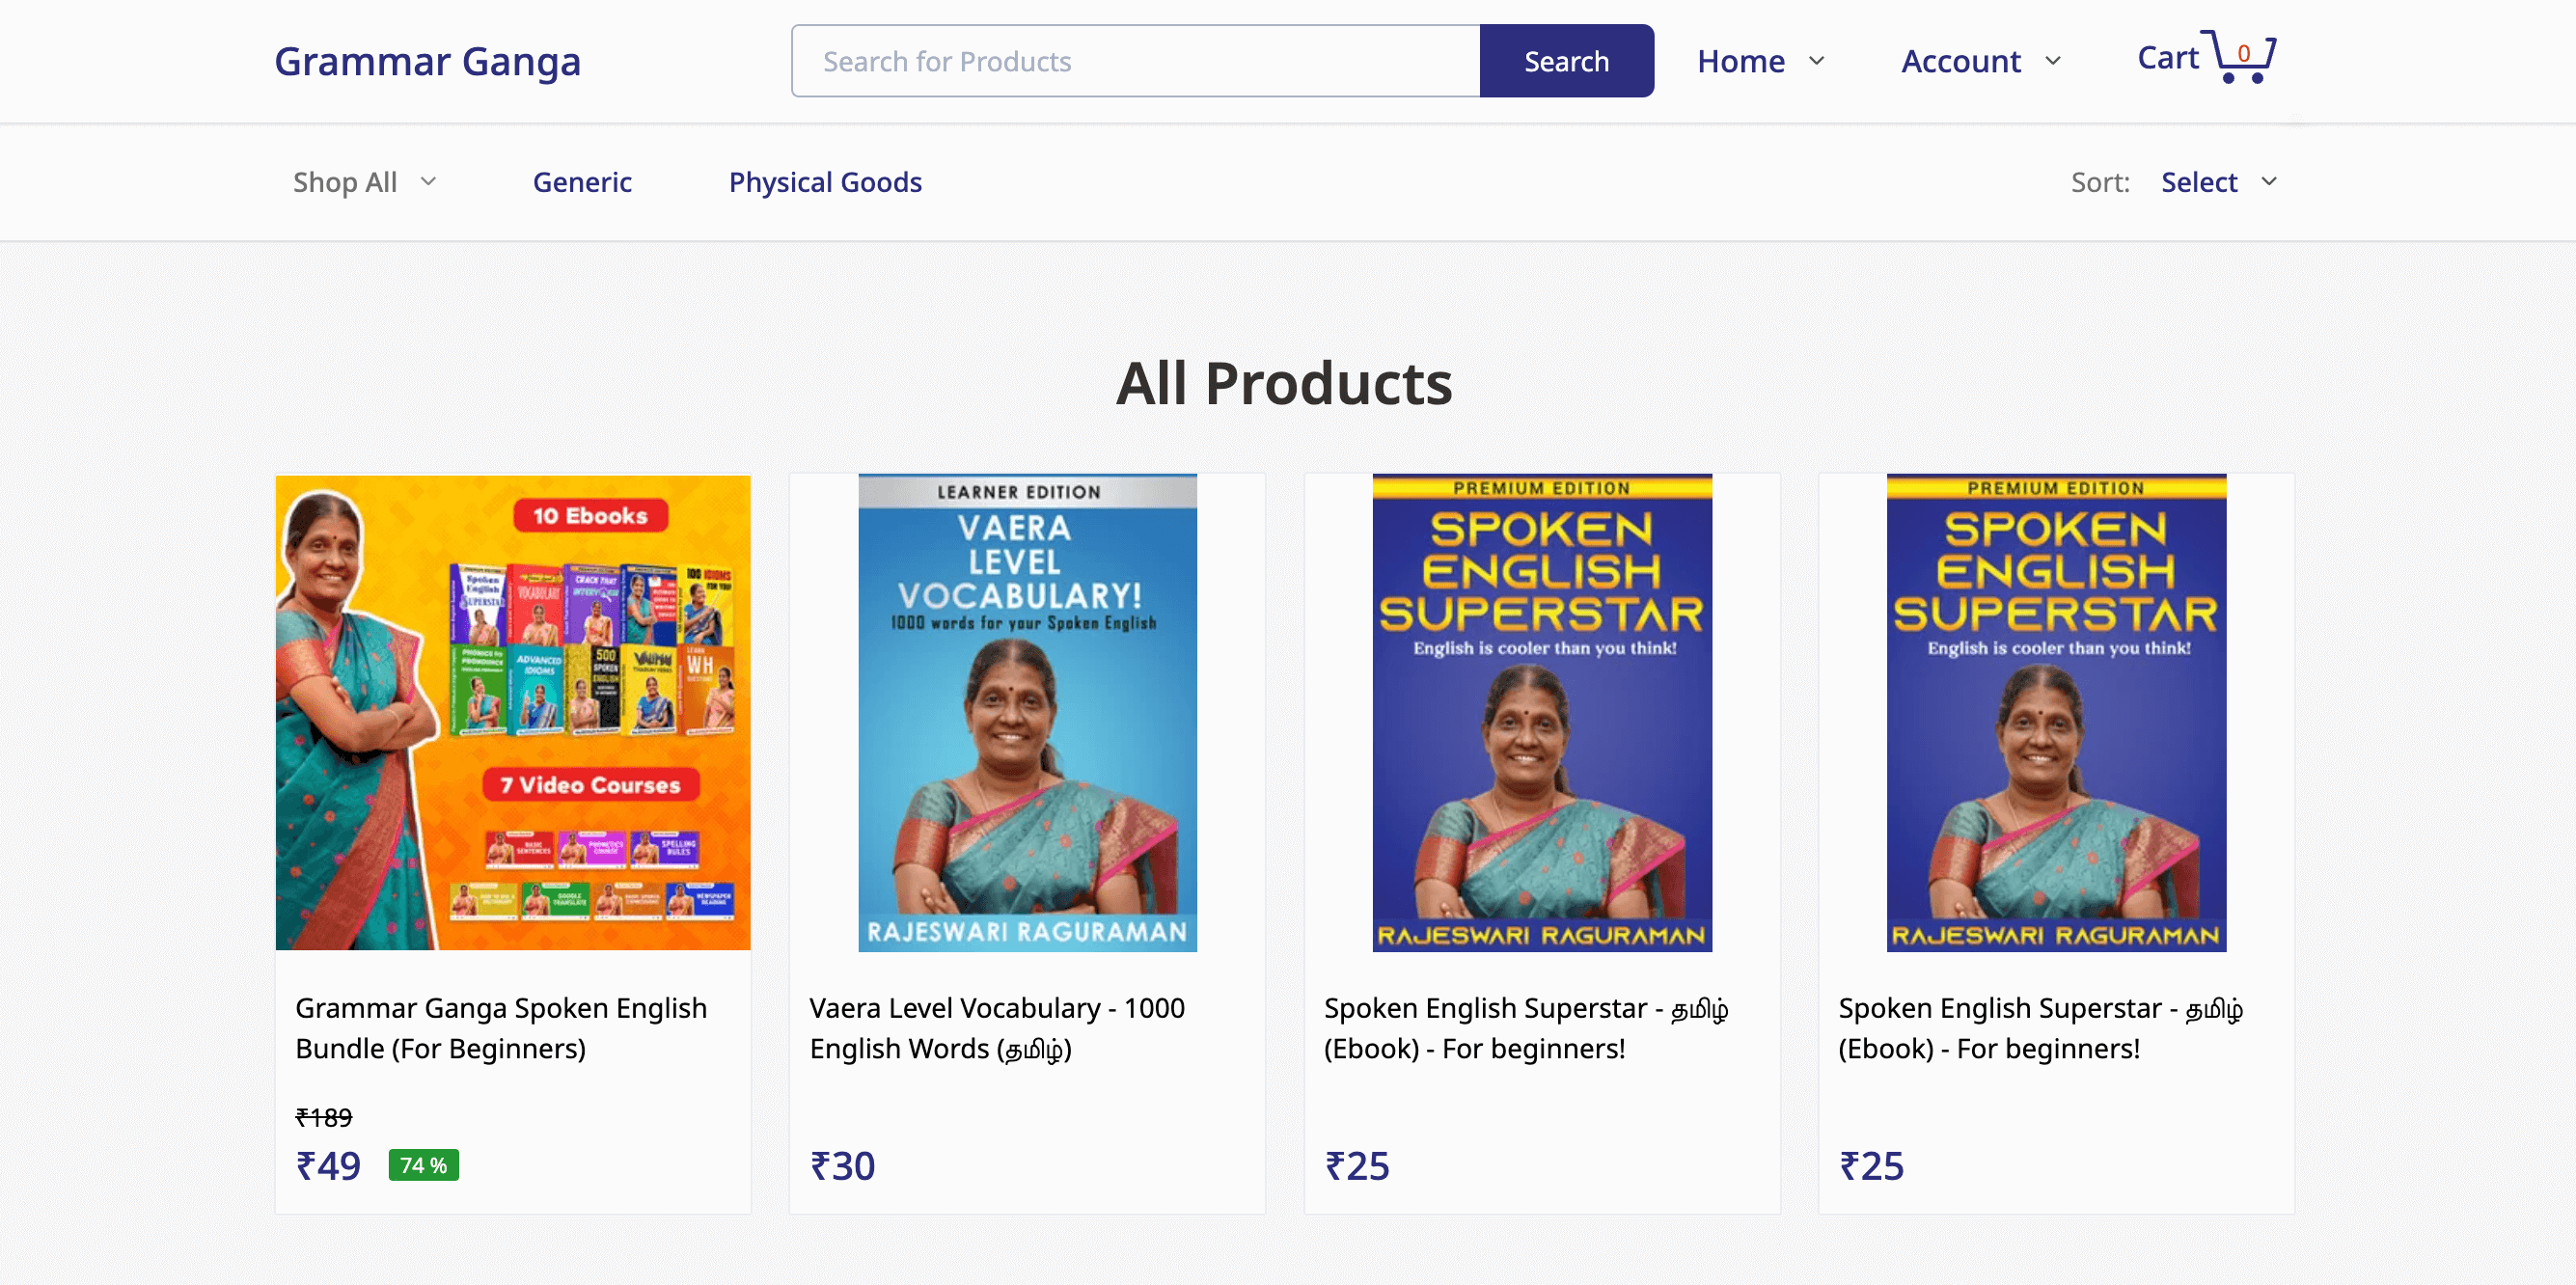Click the ₹49 bundle price
This screenshot has width=2576, height=1285.
click(x=328, y=1166)
